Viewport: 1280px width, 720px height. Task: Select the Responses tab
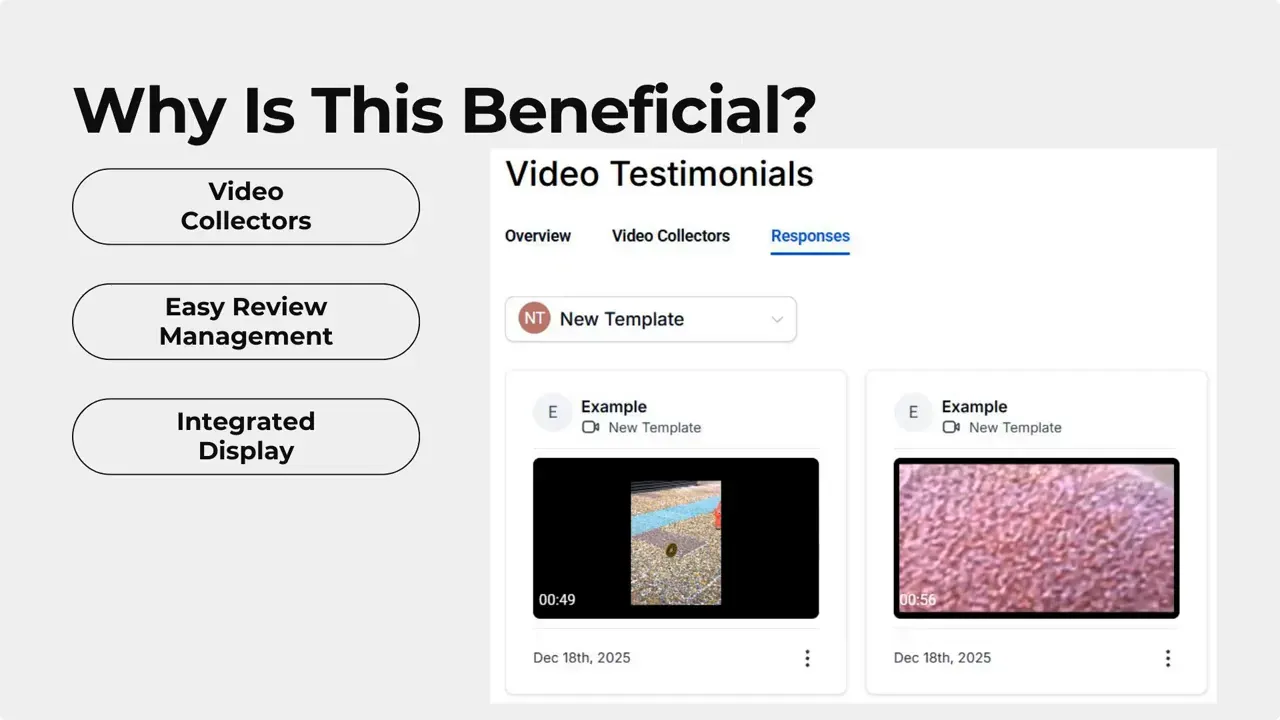coord(810,236)
